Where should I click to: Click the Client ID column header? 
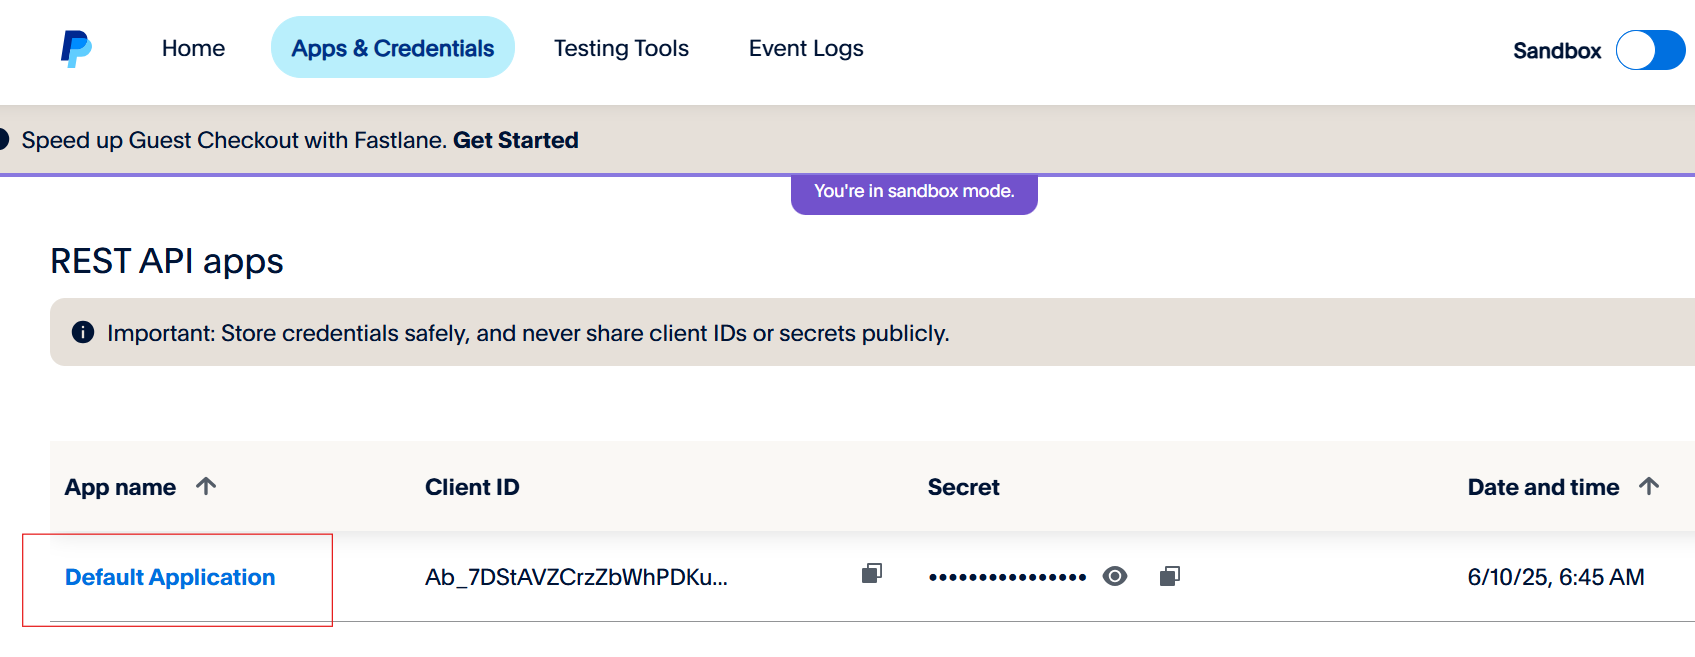click(x=472, y=487)
